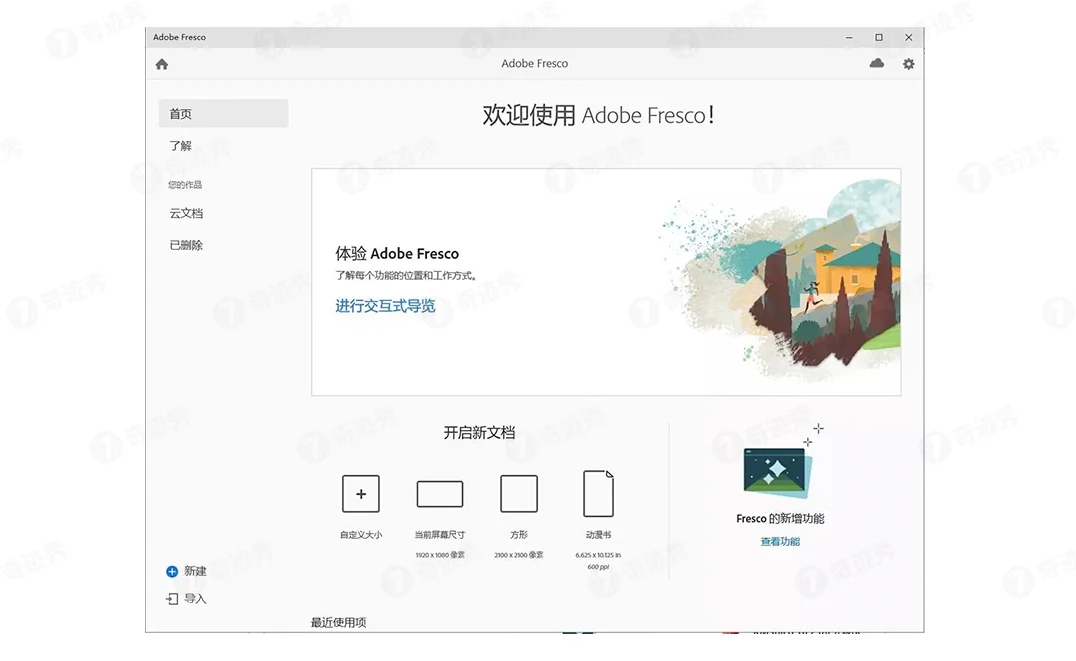The image size is (1076, 661).
Task: View new features via 查看功能 link
Action: [779, 540]
